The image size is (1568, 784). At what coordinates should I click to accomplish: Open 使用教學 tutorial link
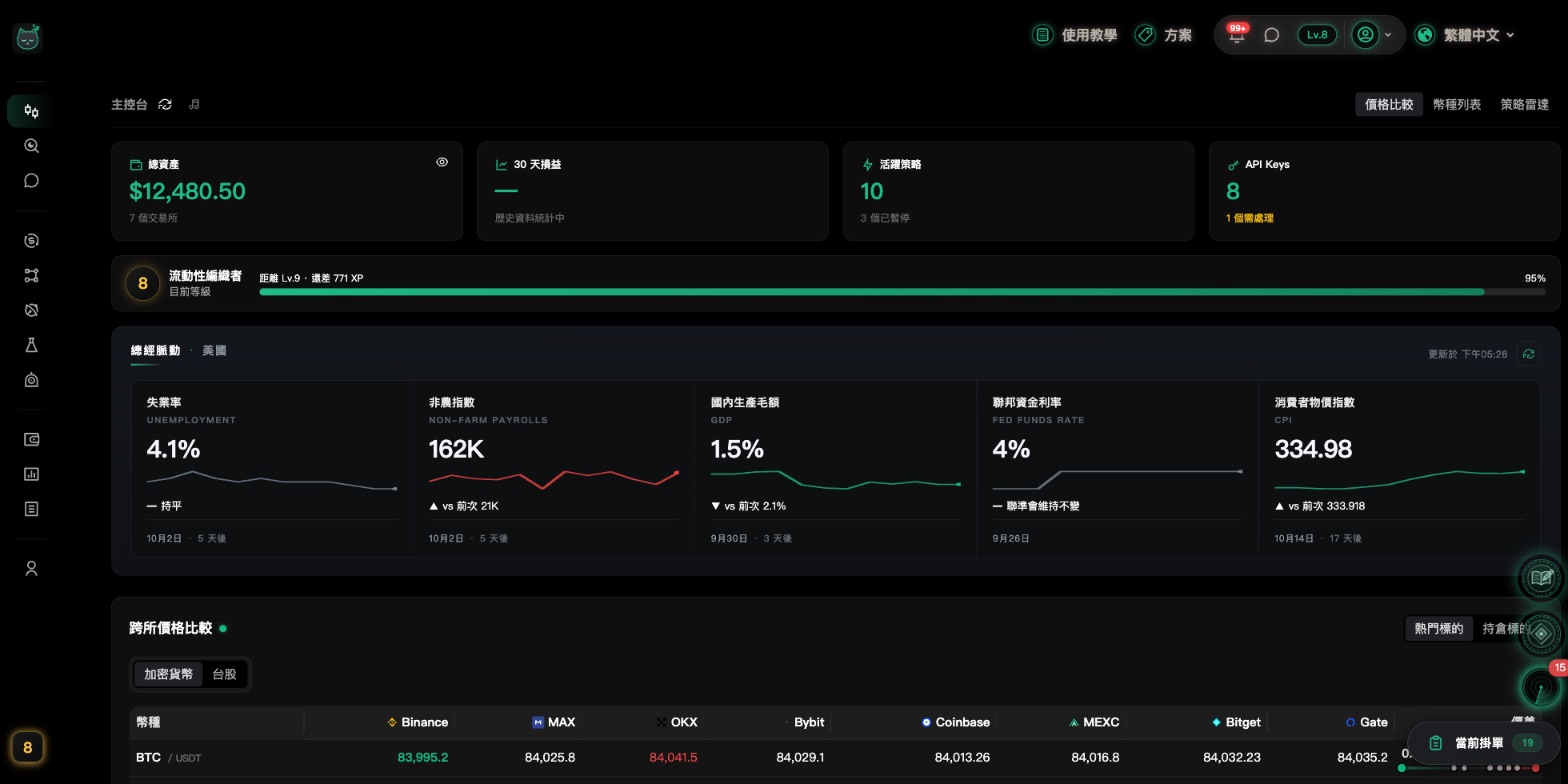[x=1075, y=35]
